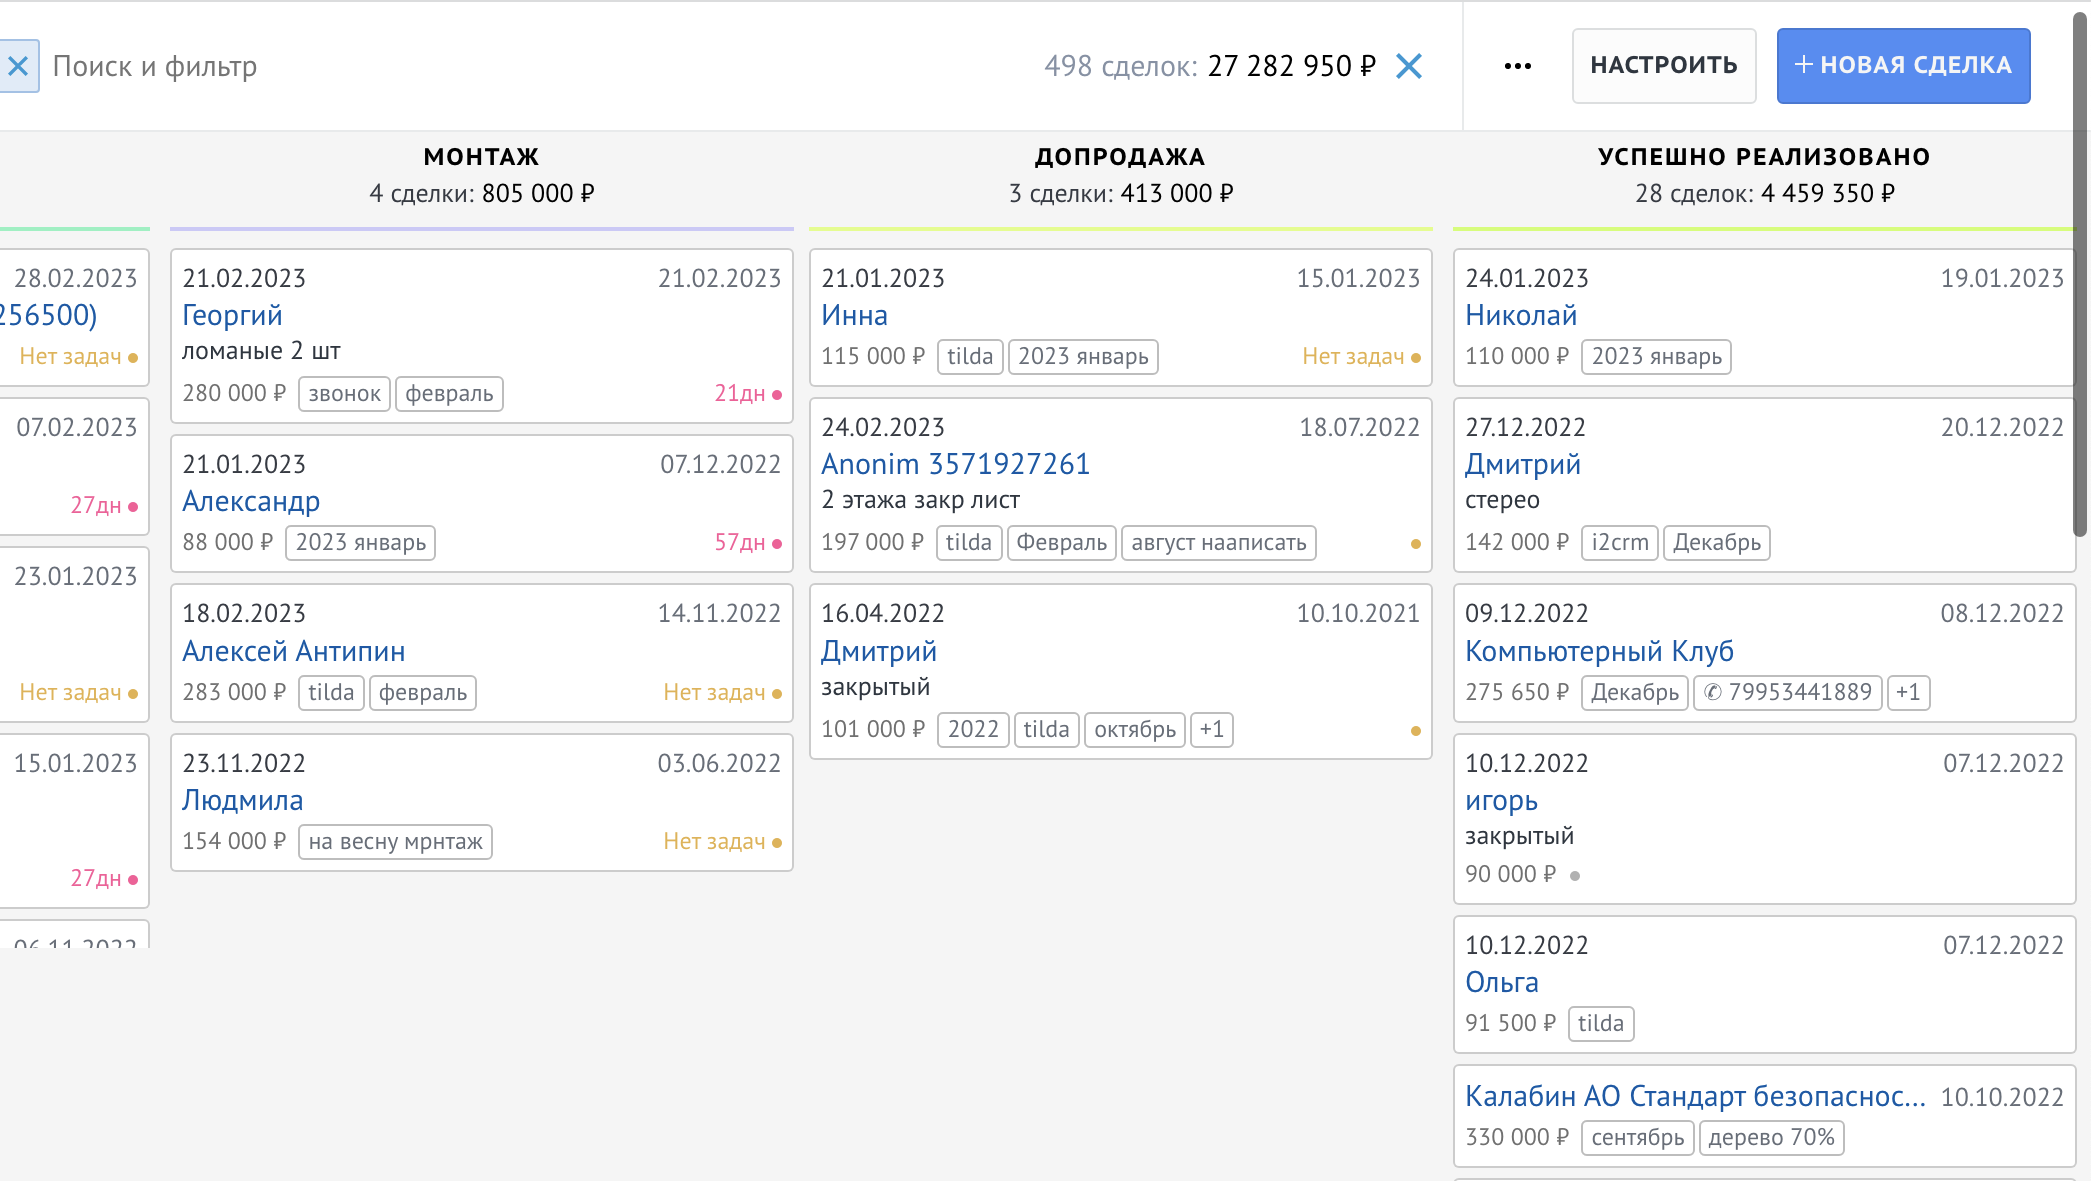Expand the +1 tags on the Компьютерный Клуб deal
The height and width of the screenshot is (1181, 2091).
click(x=1907, y=692)
